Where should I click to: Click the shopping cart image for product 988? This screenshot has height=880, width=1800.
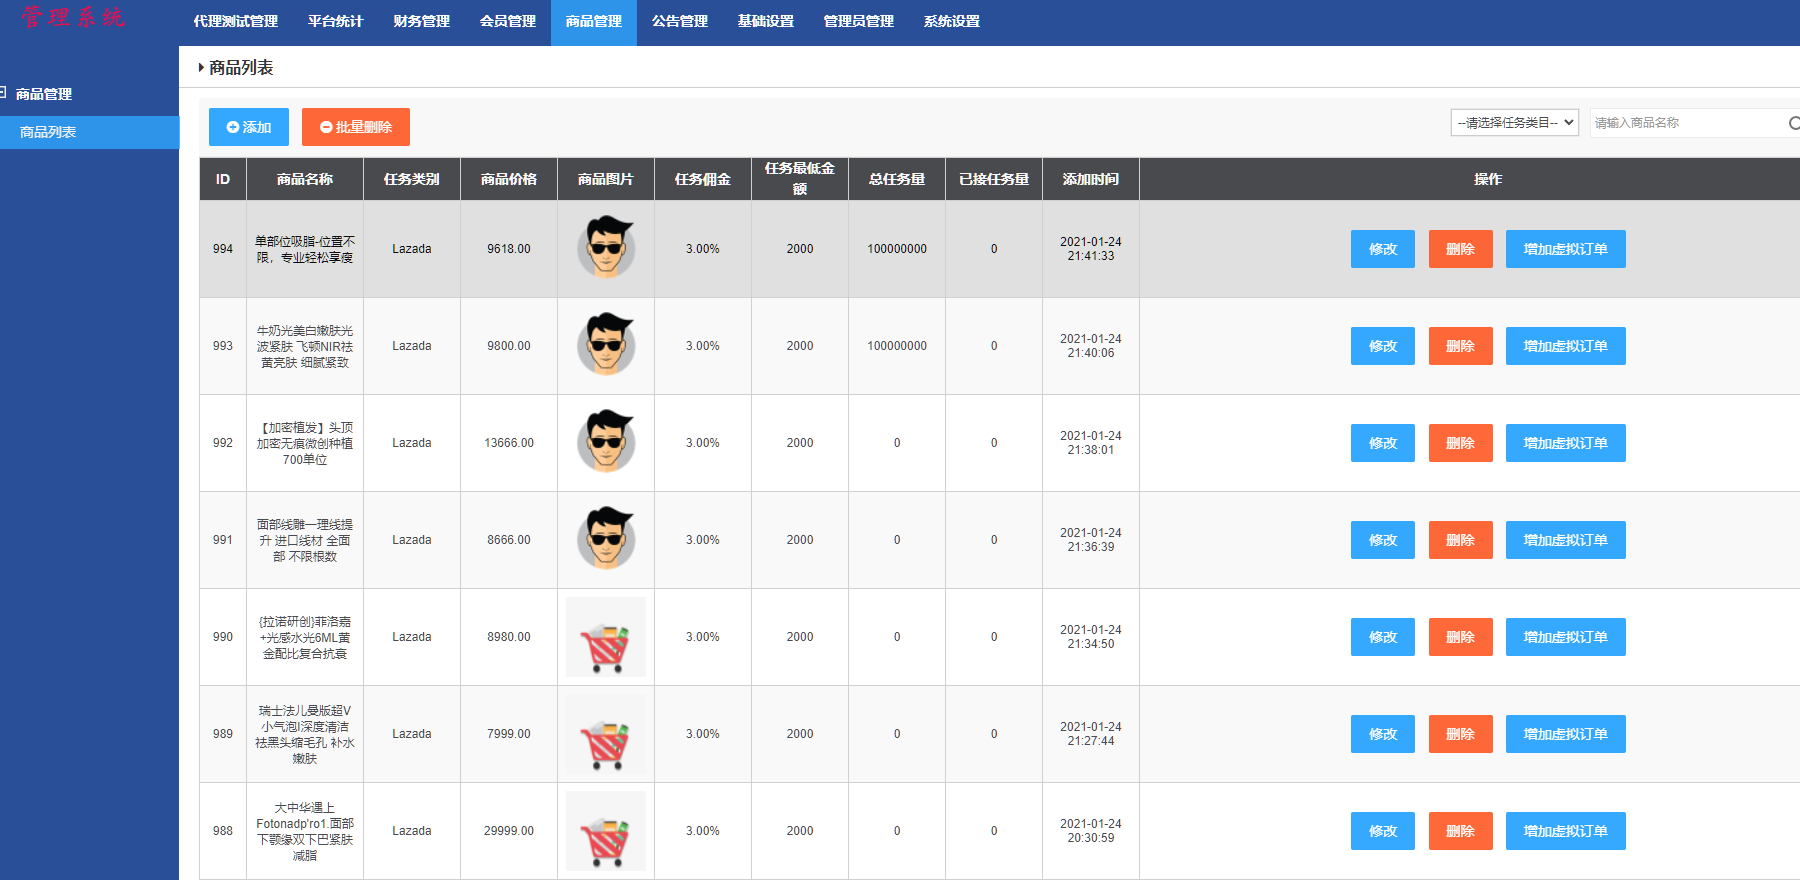tap(606, 831)
